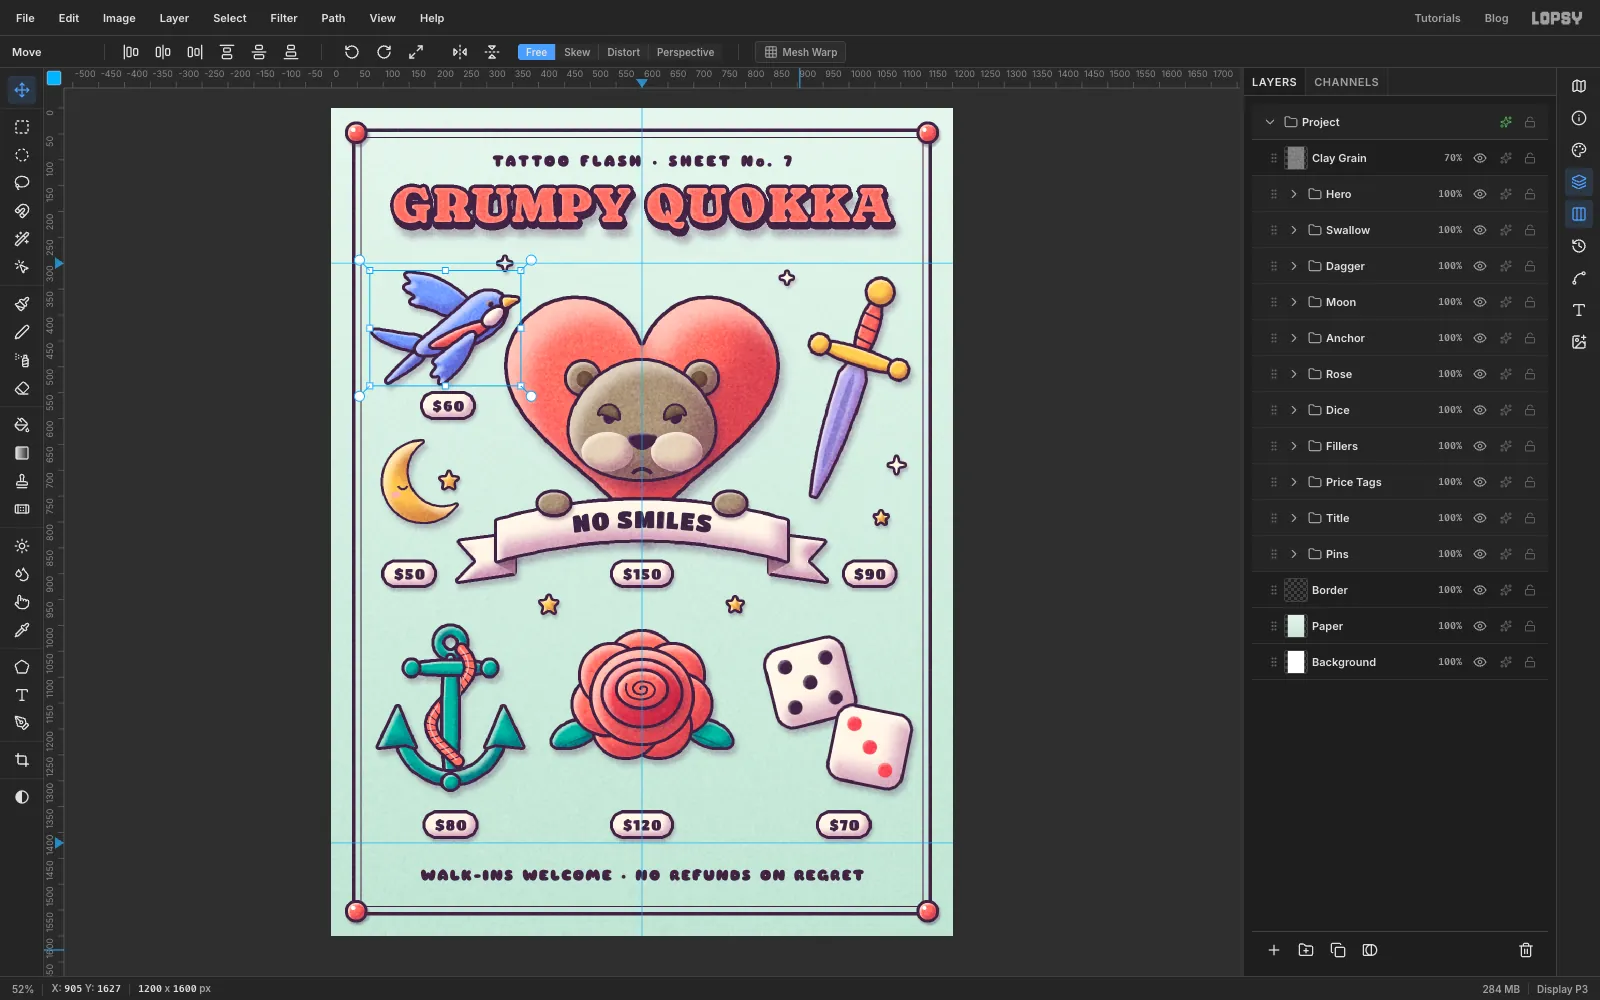This screenshot has width=1600, height=1000.
Task: Hide the Price Tags group
Action: (x=1480, y=482)
